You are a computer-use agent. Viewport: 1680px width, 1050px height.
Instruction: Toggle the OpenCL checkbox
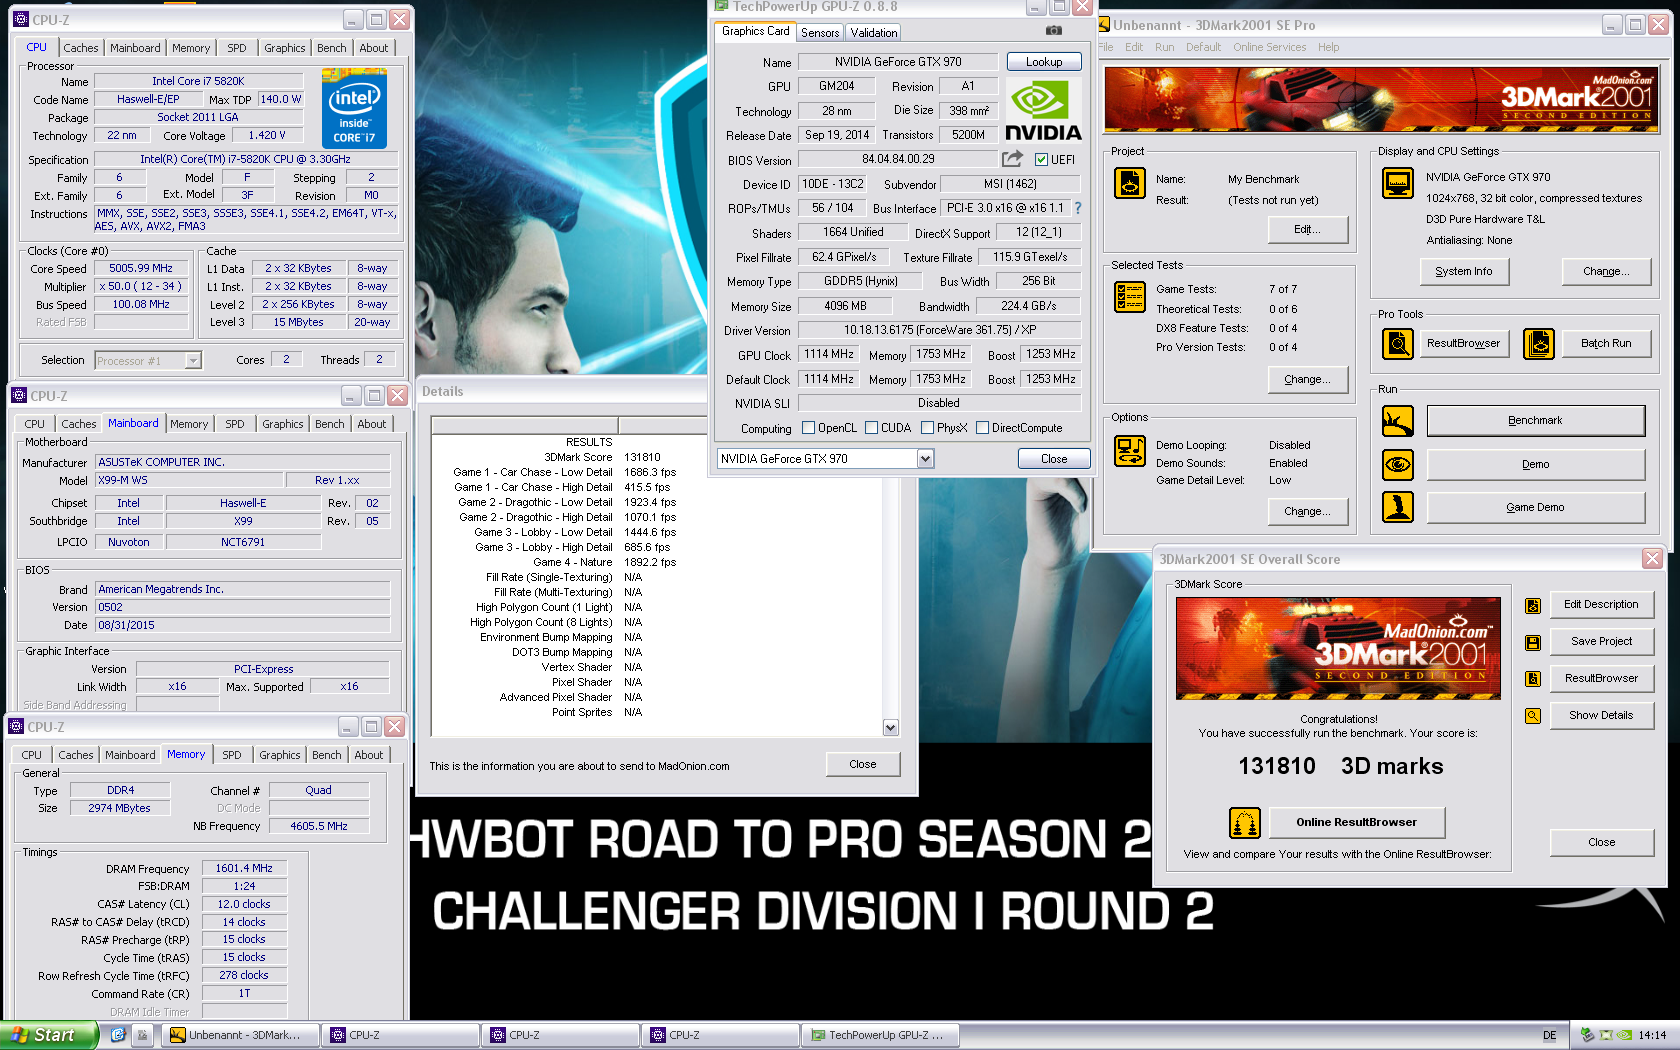click(808, 428)
